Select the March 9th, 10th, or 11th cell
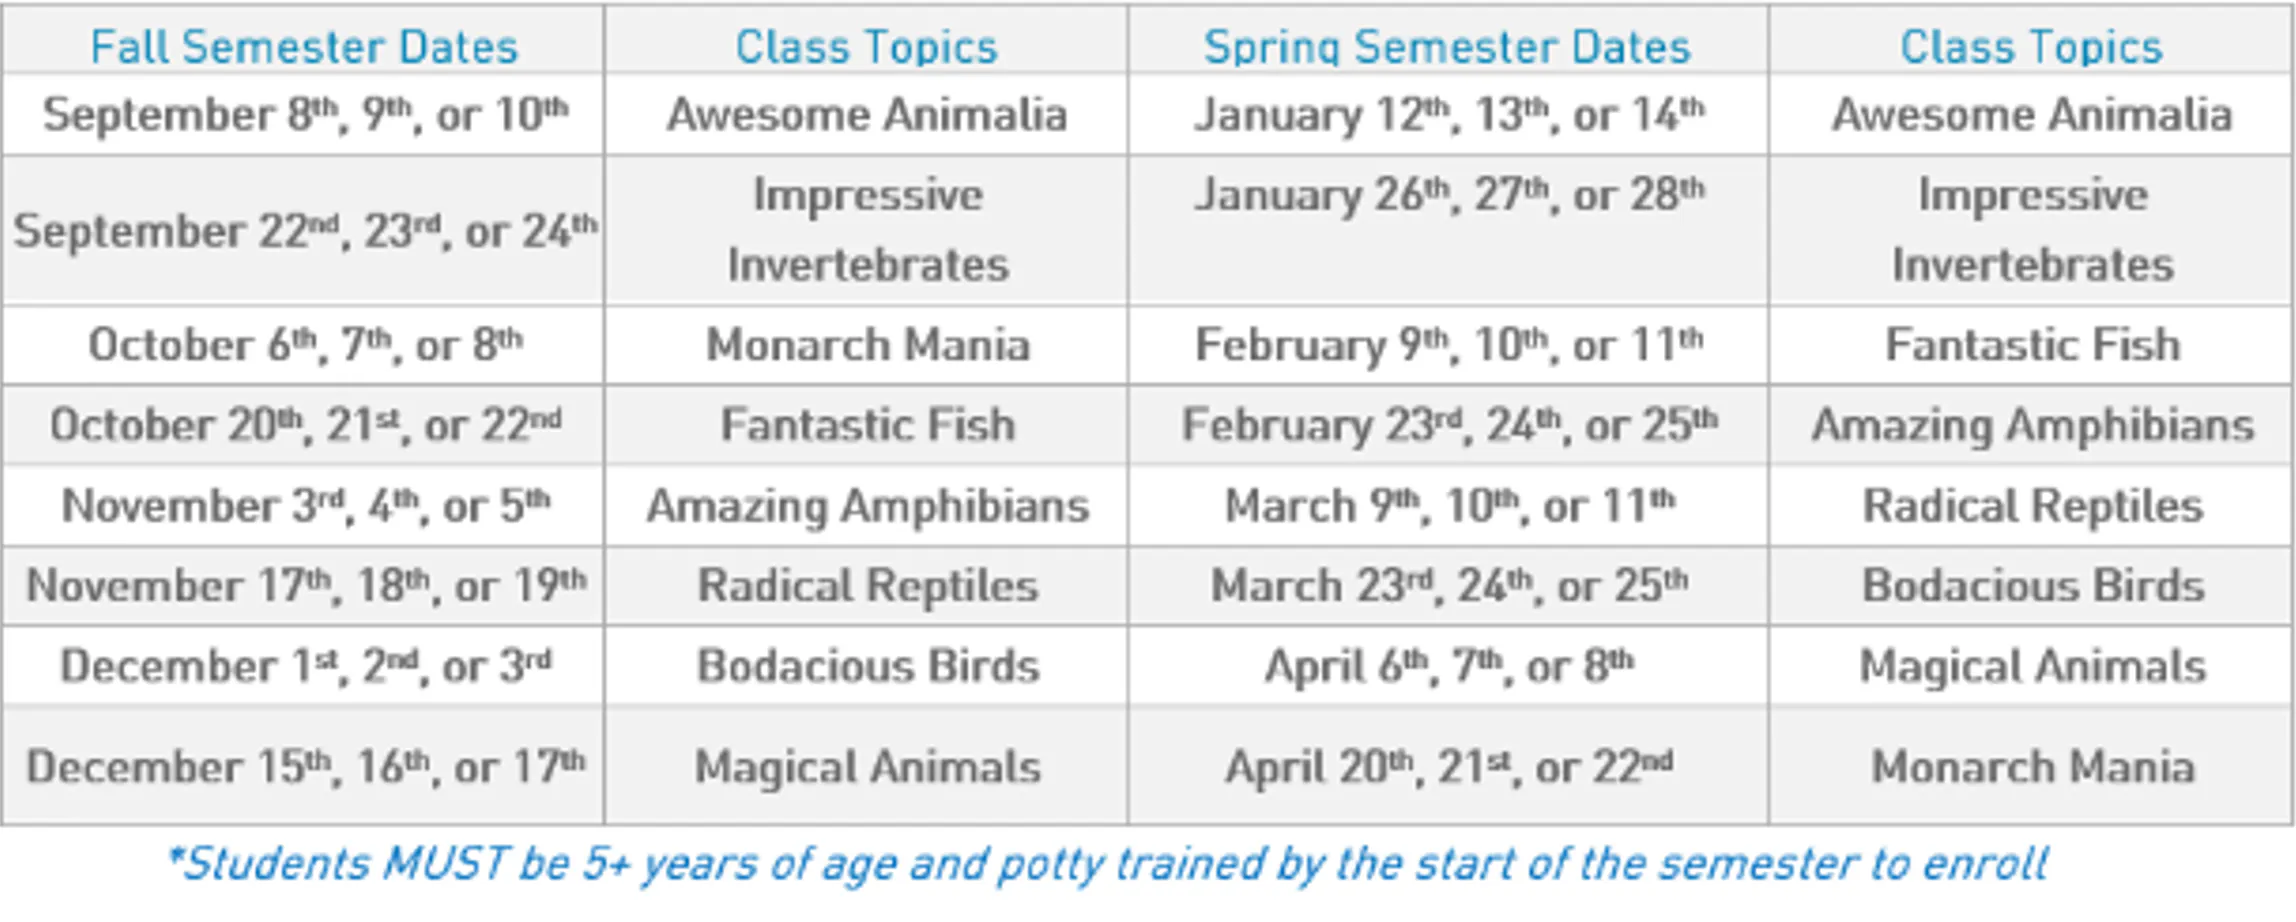Screen dimensions: 2296x922 1449,506
